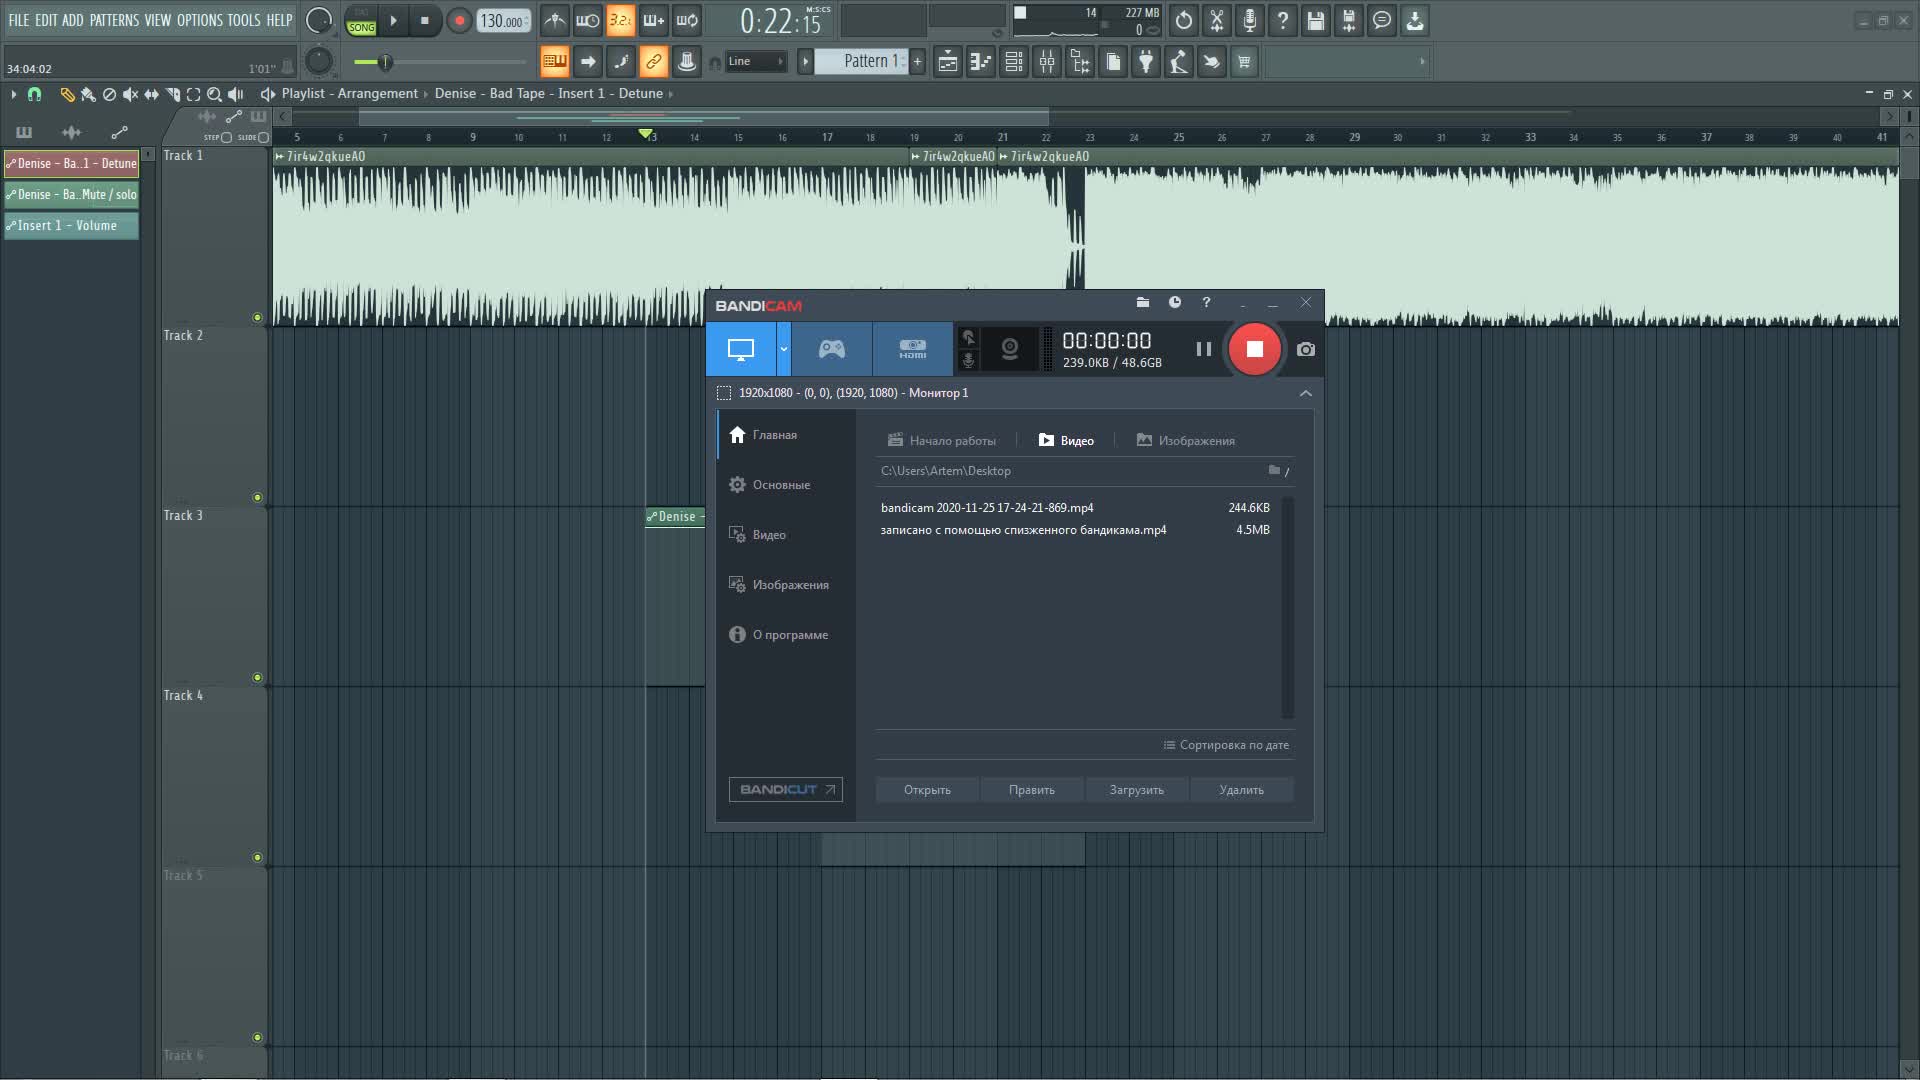This screenshot has width=1920, height=1080.
Task: Toggle the playlist snap magnet icon
Action: [34, 94]
